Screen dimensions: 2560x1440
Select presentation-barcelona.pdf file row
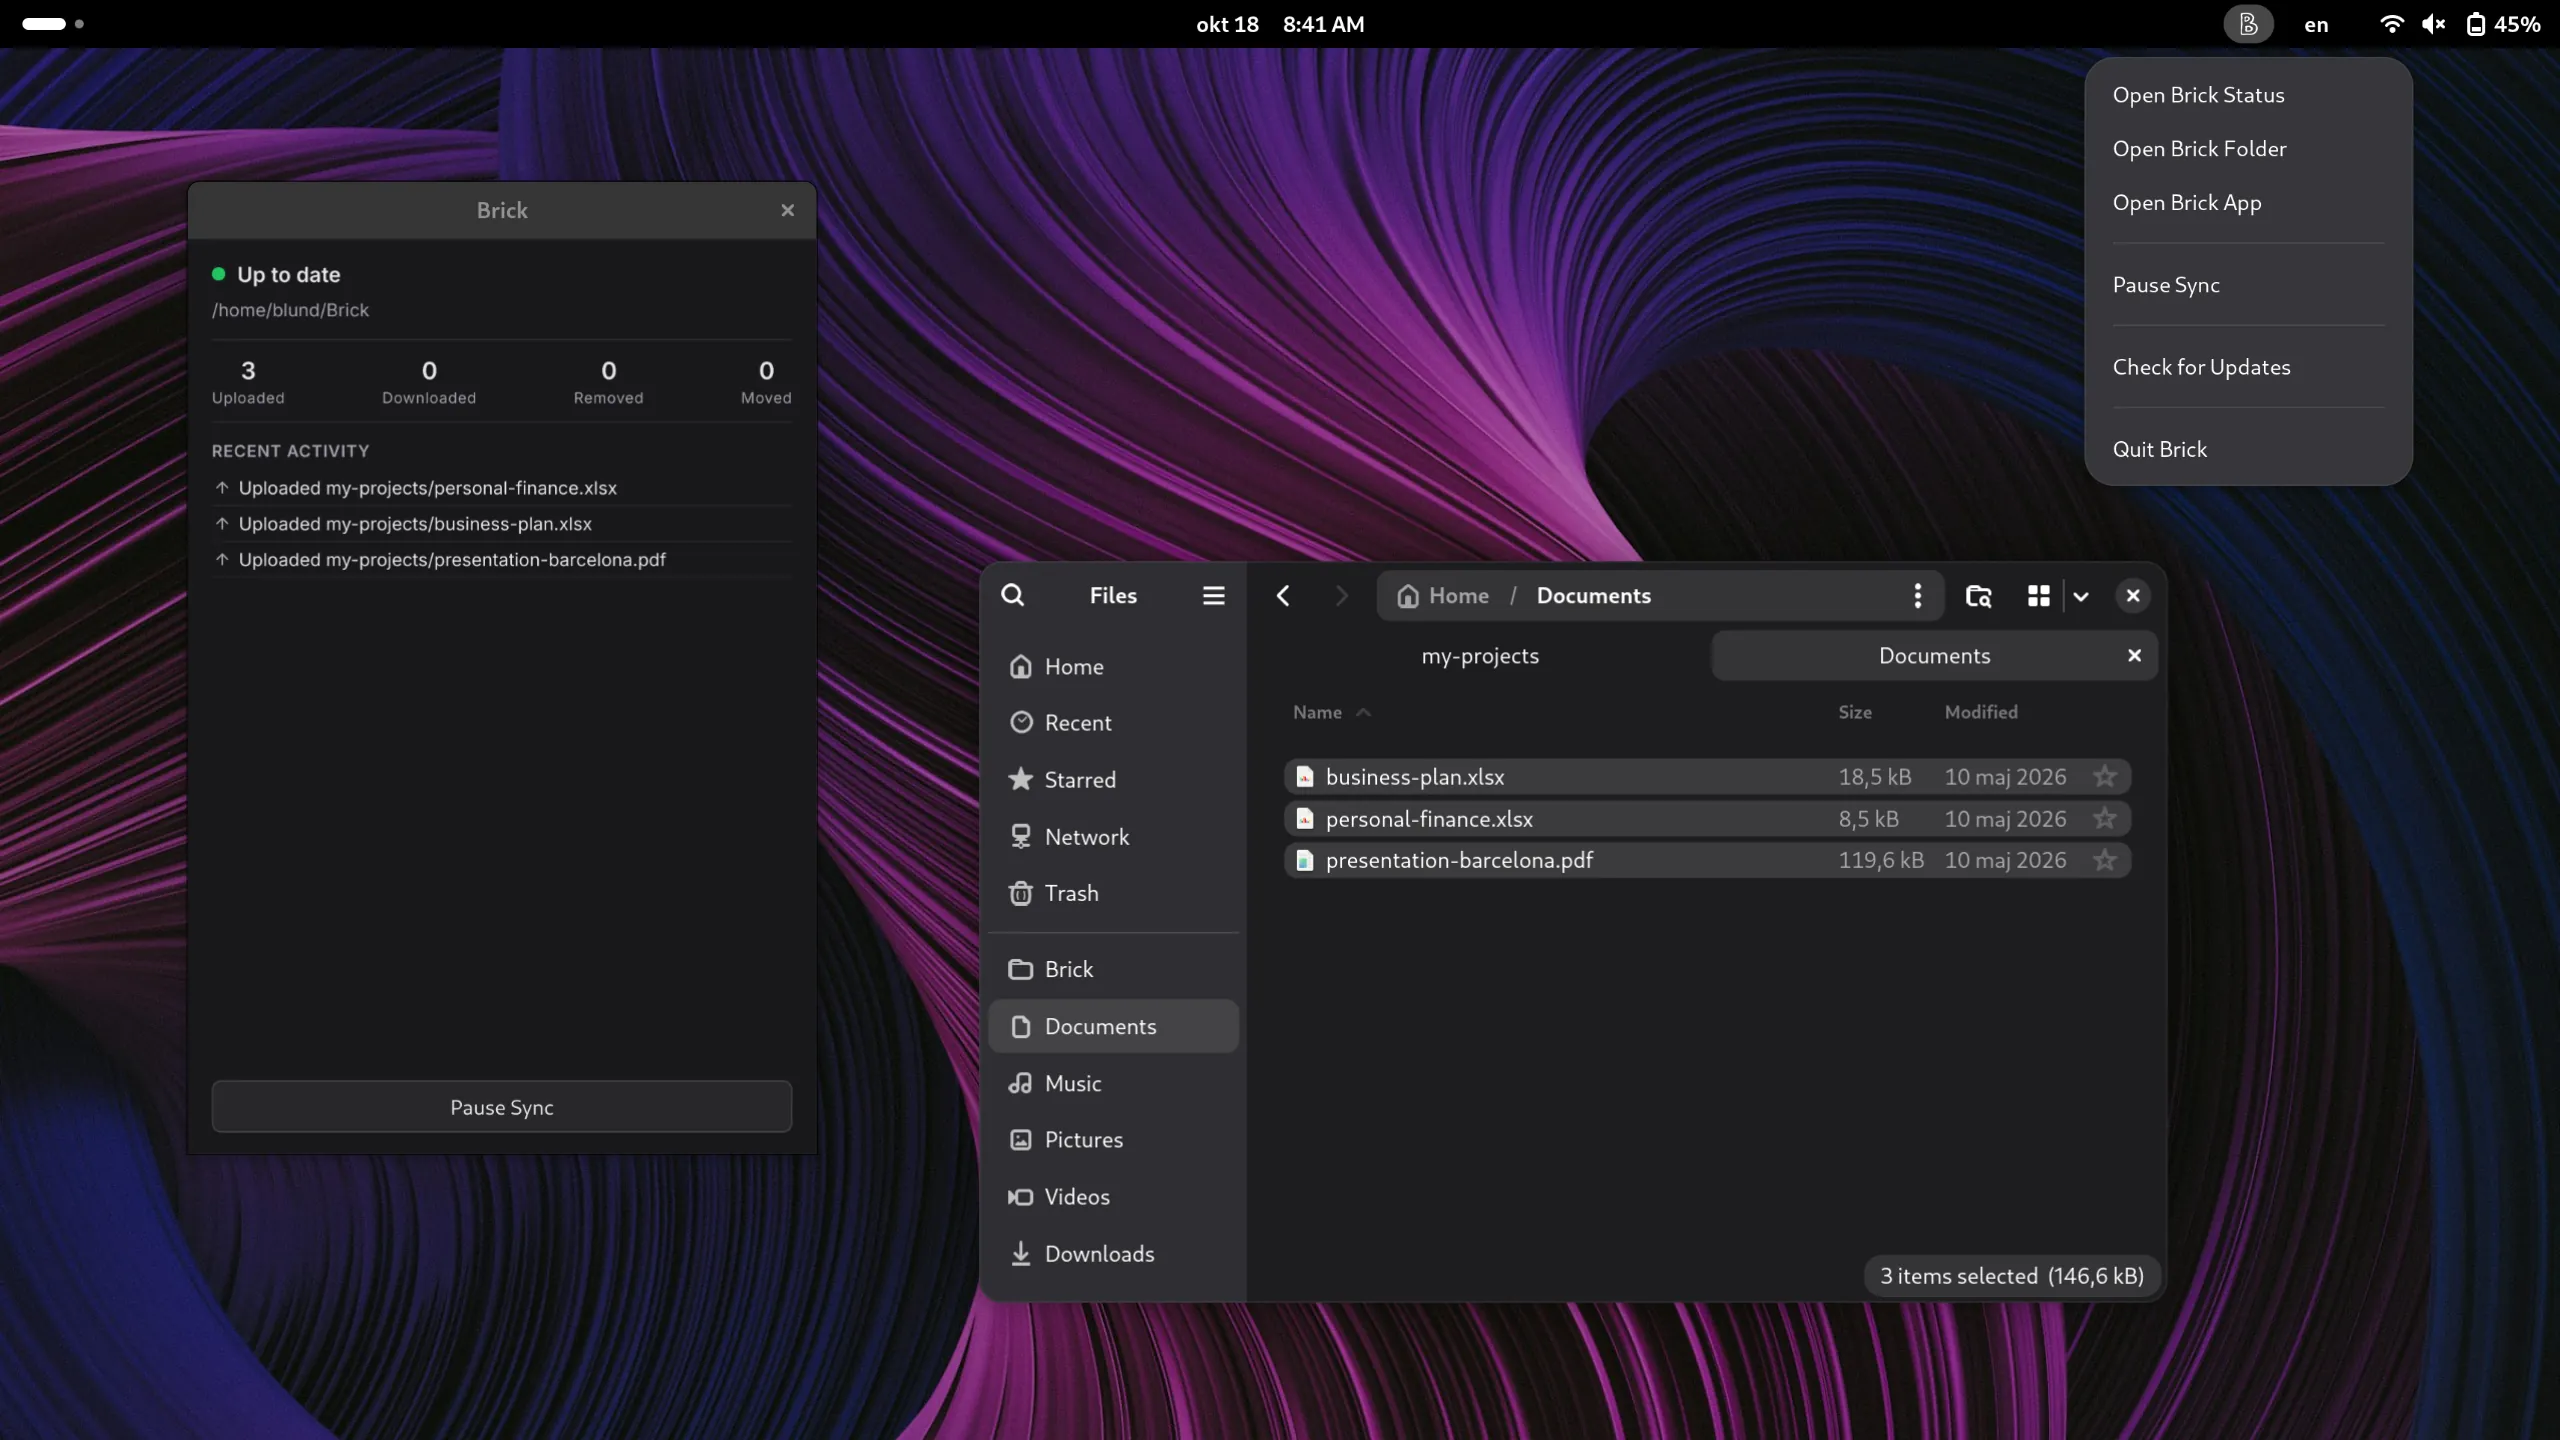(x=1707, y=860)
